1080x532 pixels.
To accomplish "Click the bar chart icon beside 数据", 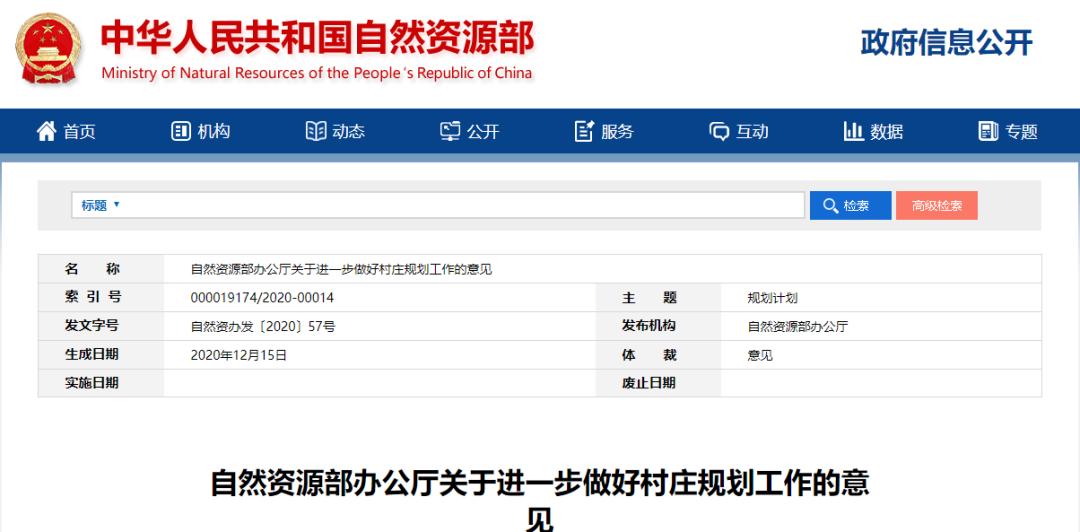I will [x=853, y=131].
